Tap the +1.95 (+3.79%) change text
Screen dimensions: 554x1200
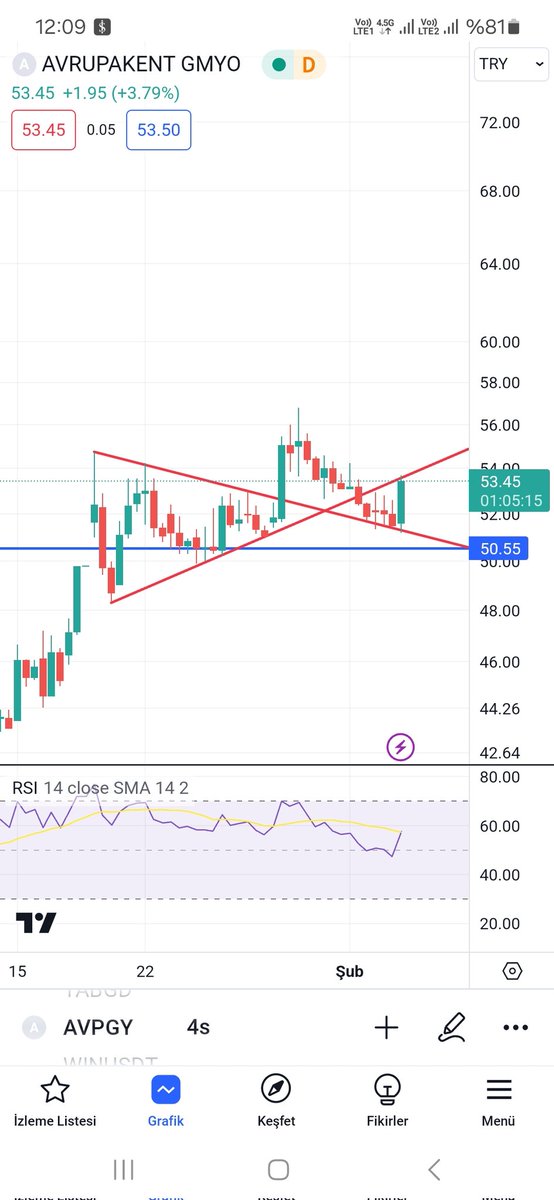tap(121, 93)
